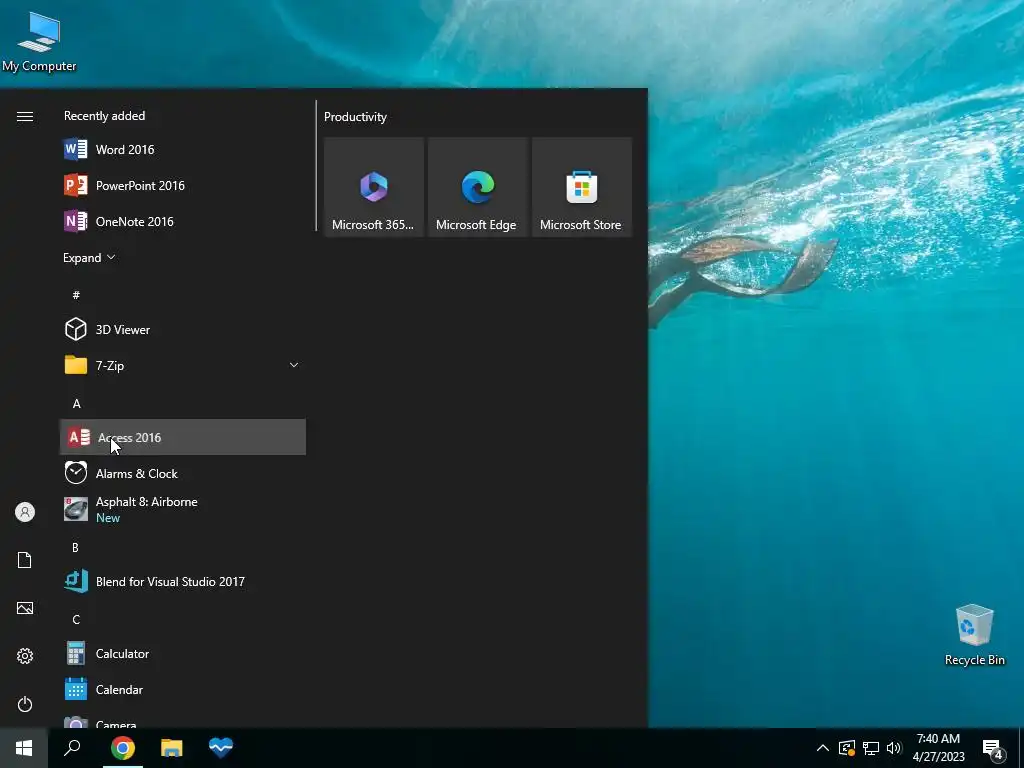Open 3D Viewer app

click(183, 329)
